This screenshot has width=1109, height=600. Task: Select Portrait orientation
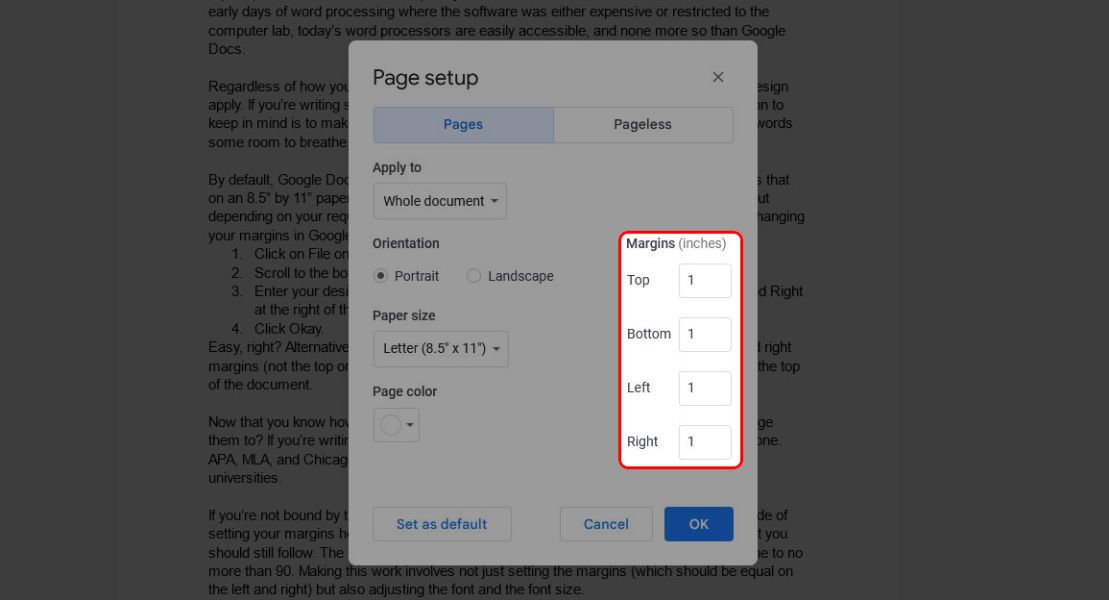point(381,276)
